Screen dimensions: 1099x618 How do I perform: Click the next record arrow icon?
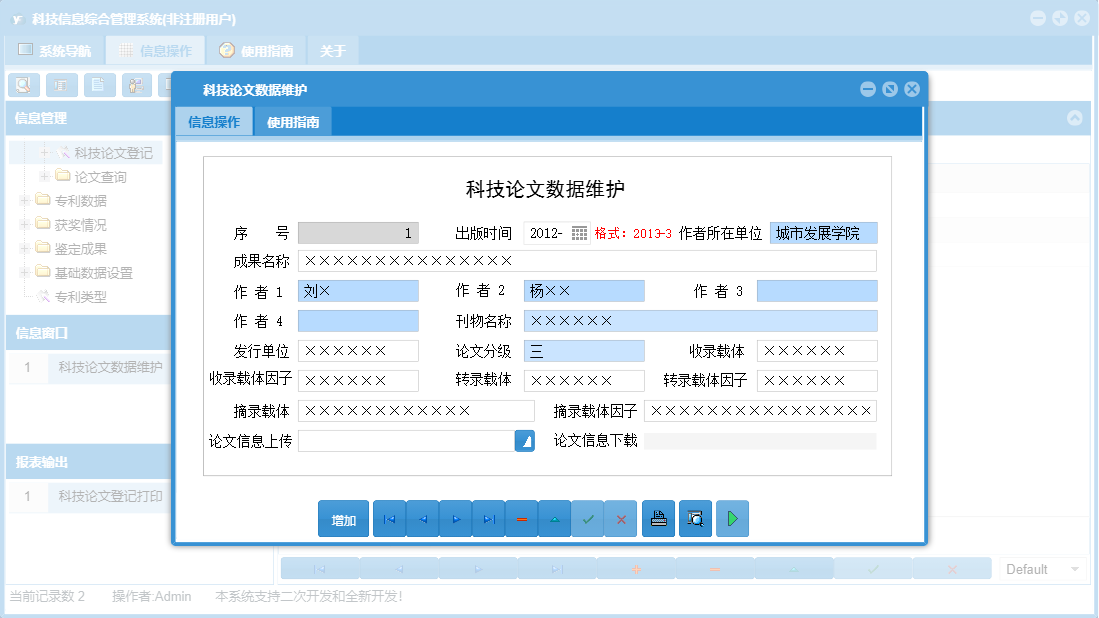pos(456,518)
